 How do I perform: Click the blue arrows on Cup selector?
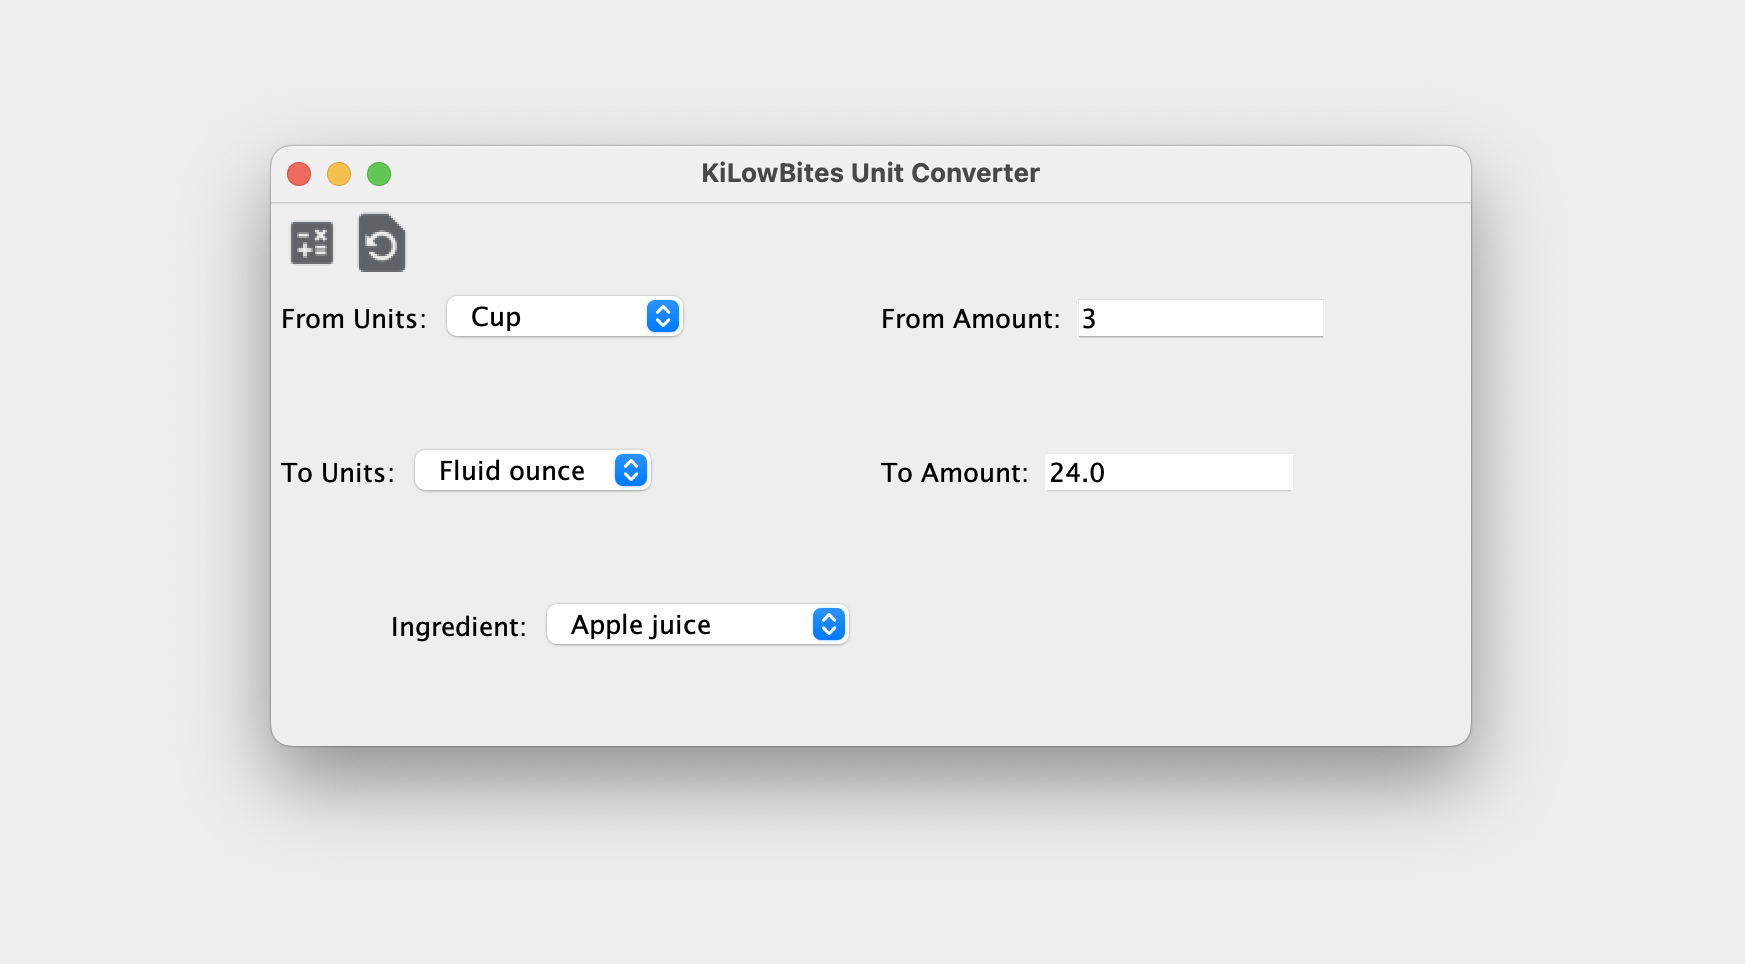[x=662, y=317]
